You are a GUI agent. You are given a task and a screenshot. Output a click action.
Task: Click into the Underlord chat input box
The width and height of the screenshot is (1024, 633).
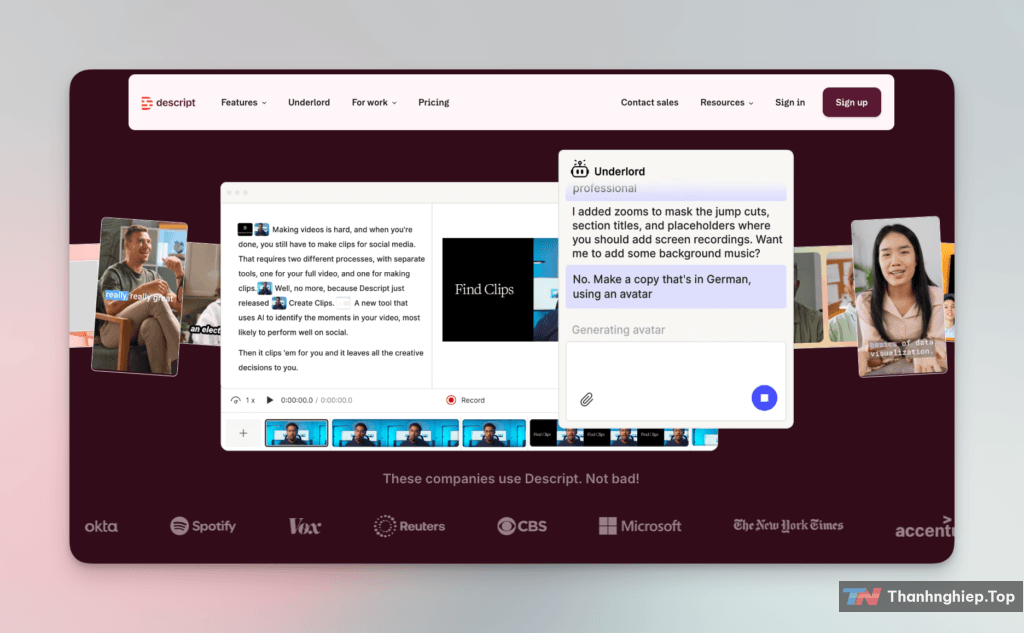660,365
